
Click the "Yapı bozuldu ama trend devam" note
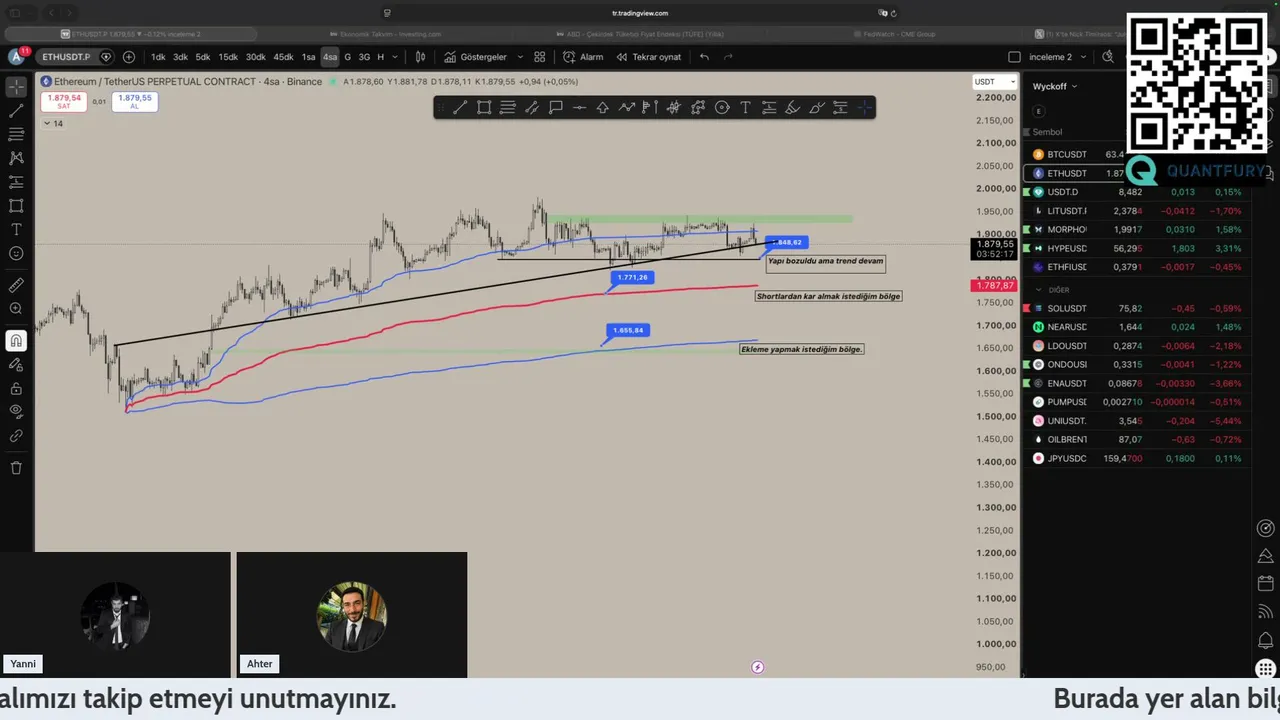(x=825, y=261)
